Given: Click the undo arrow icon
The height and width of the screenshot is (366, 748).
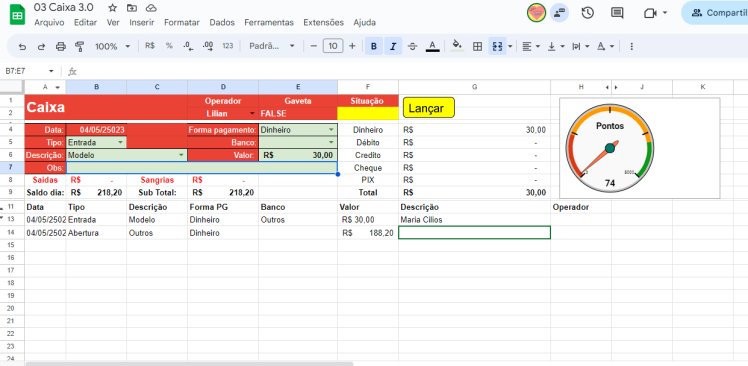Looking at the screenshot, I should pyautogui.click(x=22, y=46).
